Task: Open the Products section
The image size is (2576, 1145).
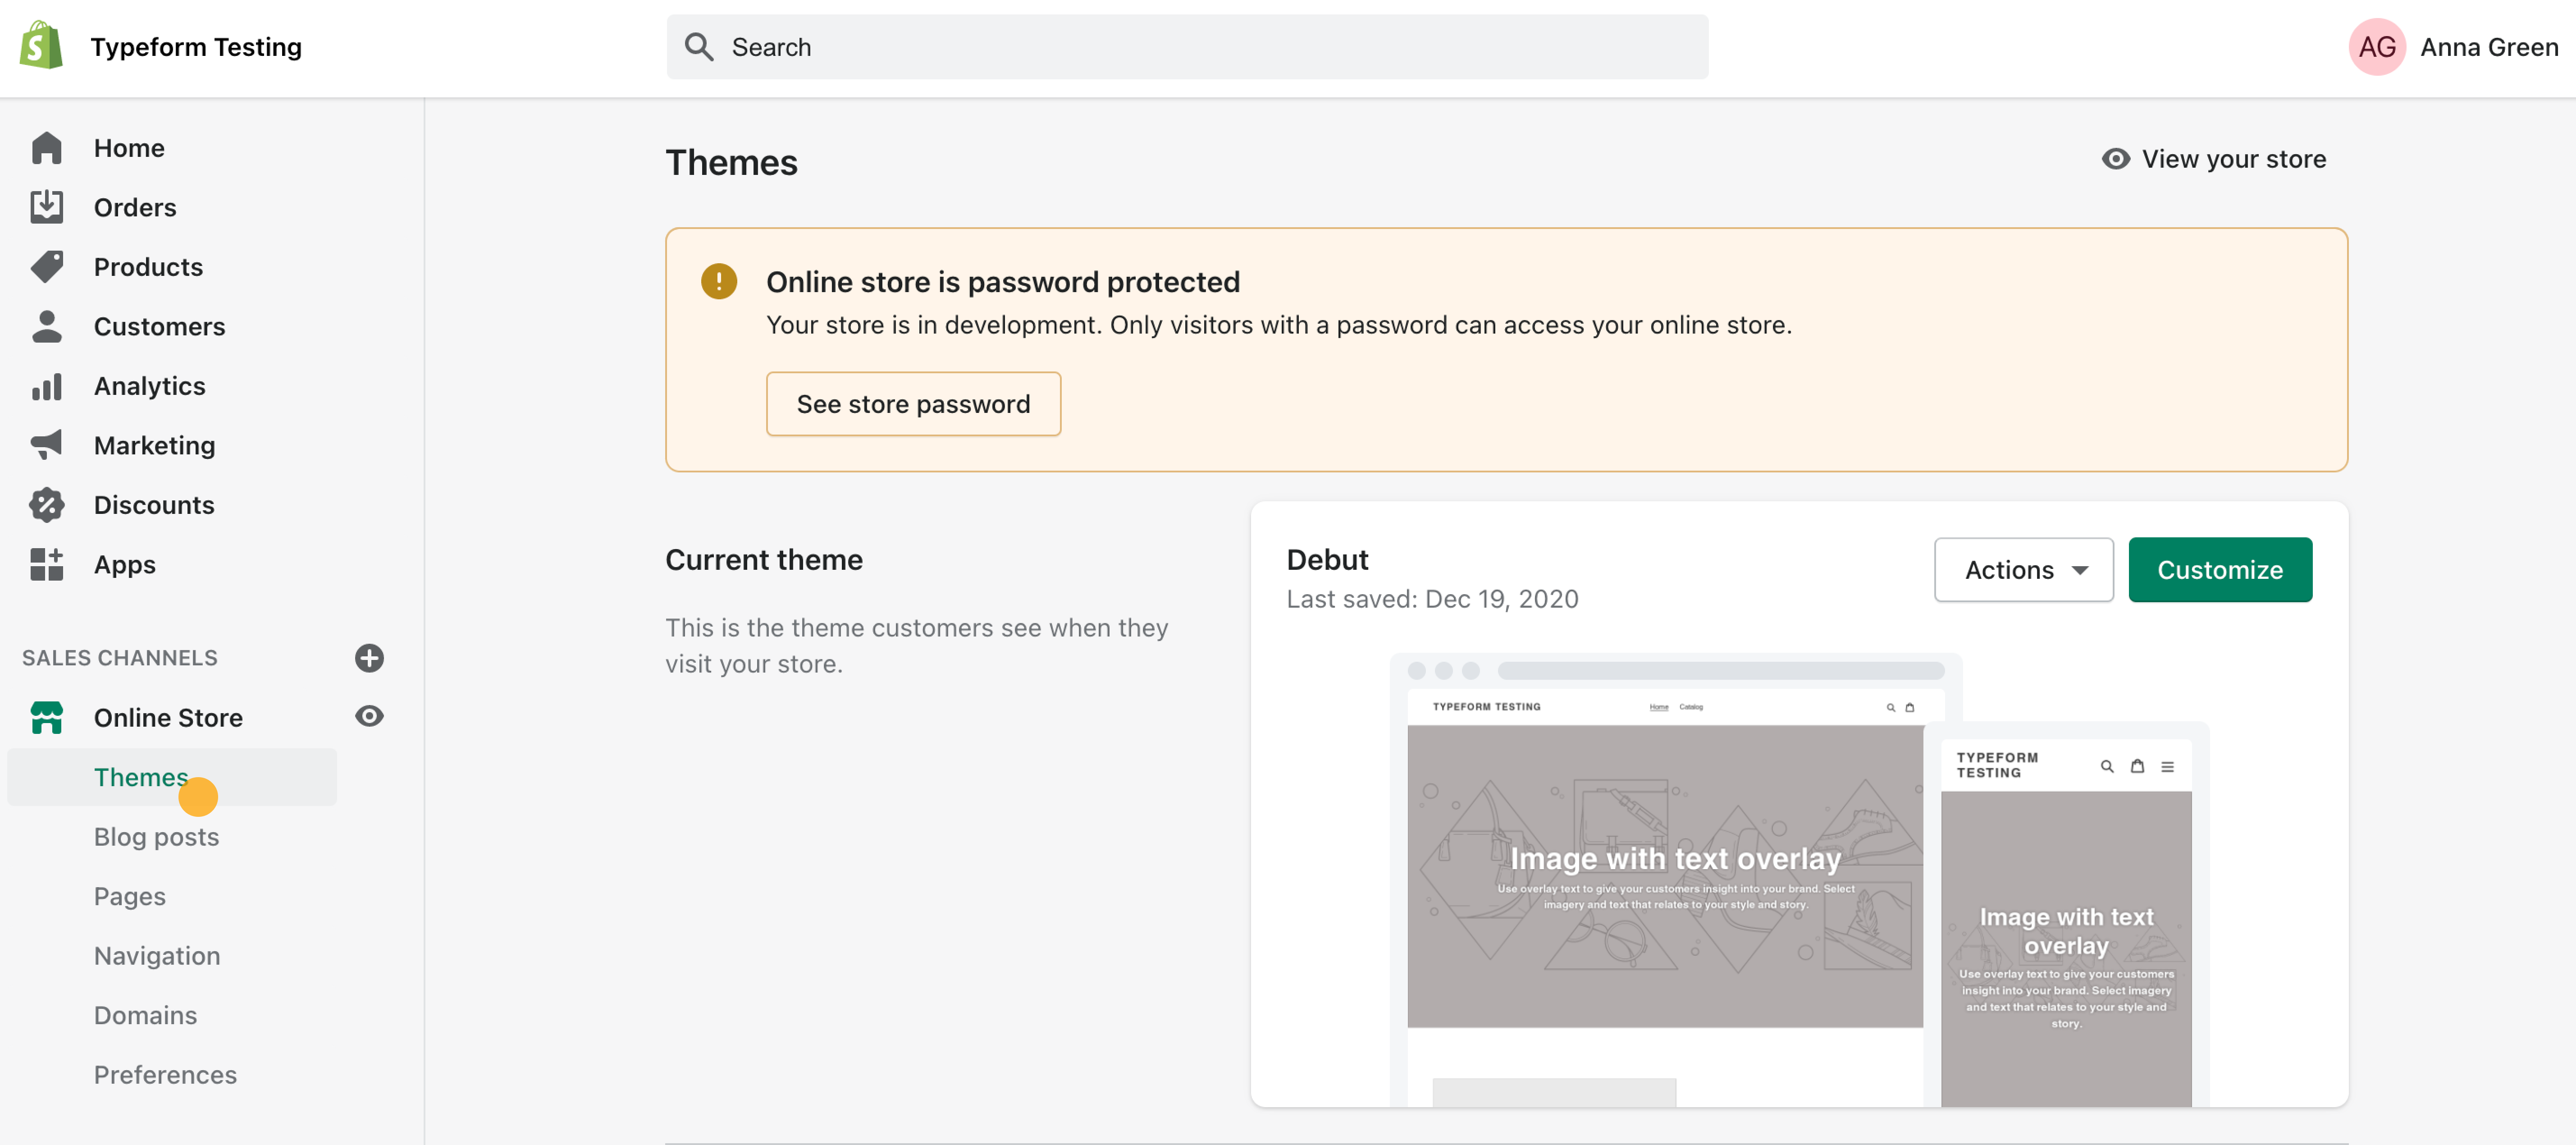Action: tap(148, 267)
